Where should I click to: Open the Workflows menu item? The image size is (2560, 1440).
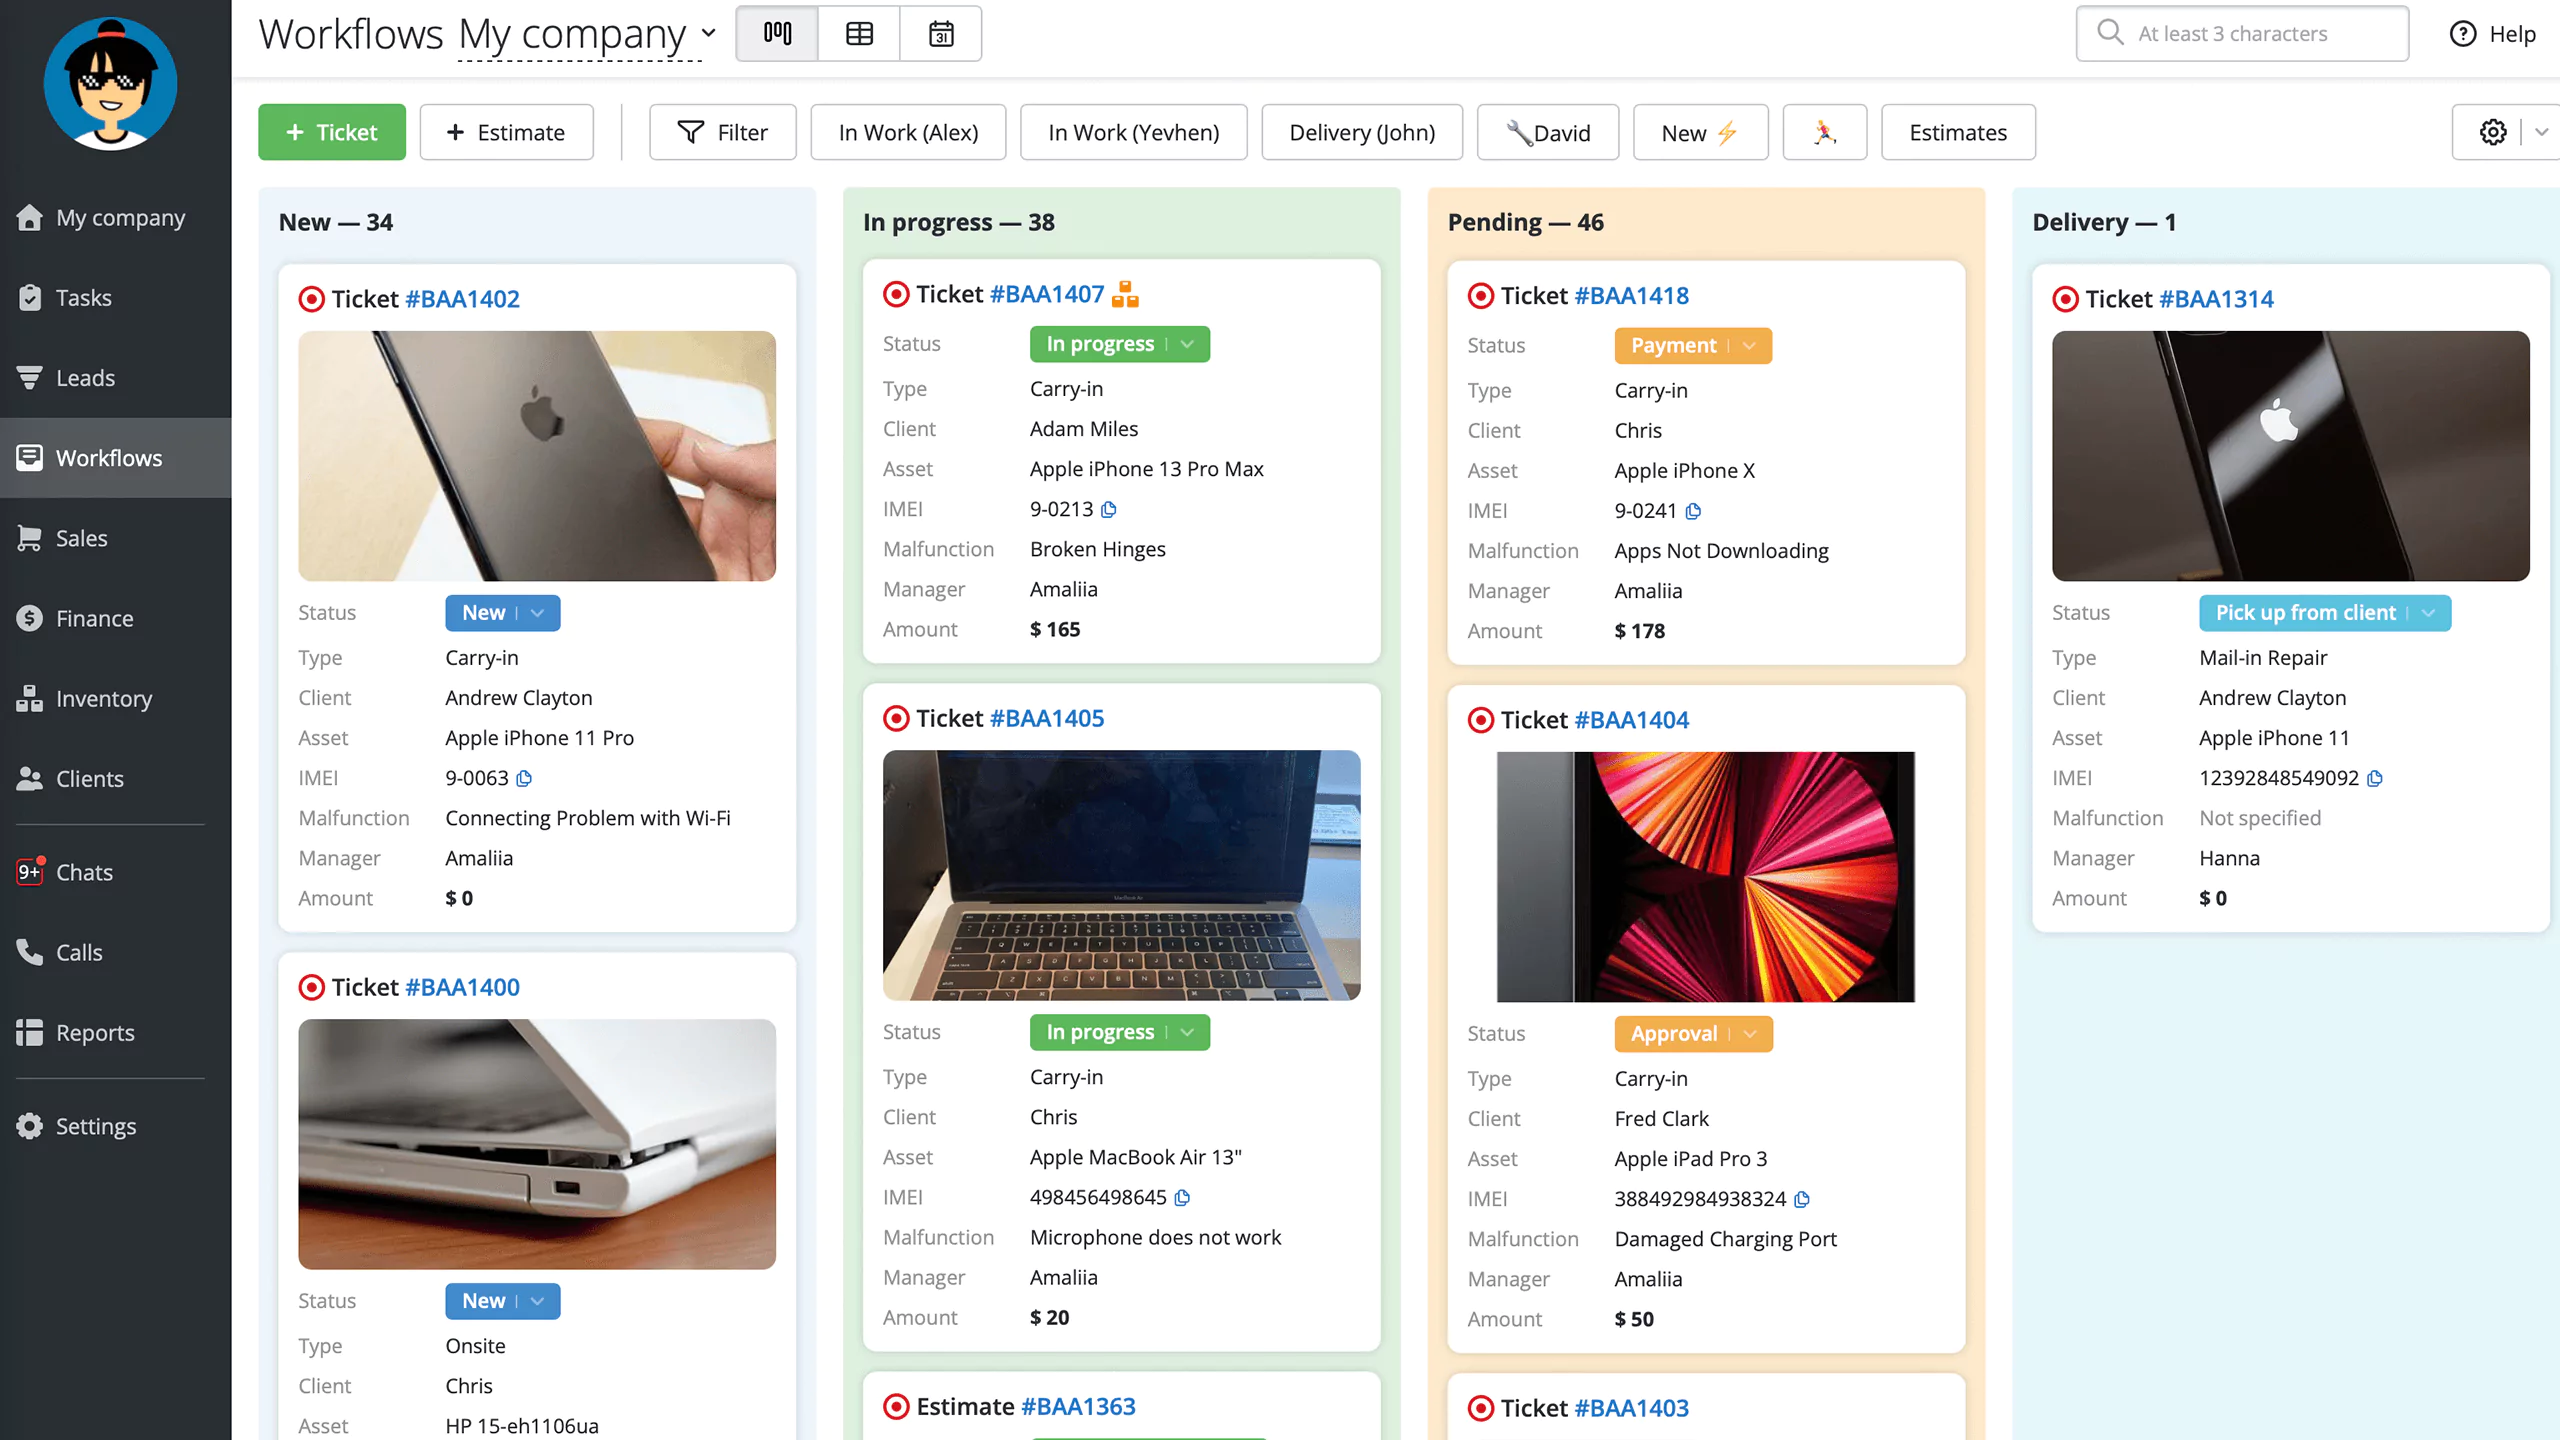click(109, 457)
